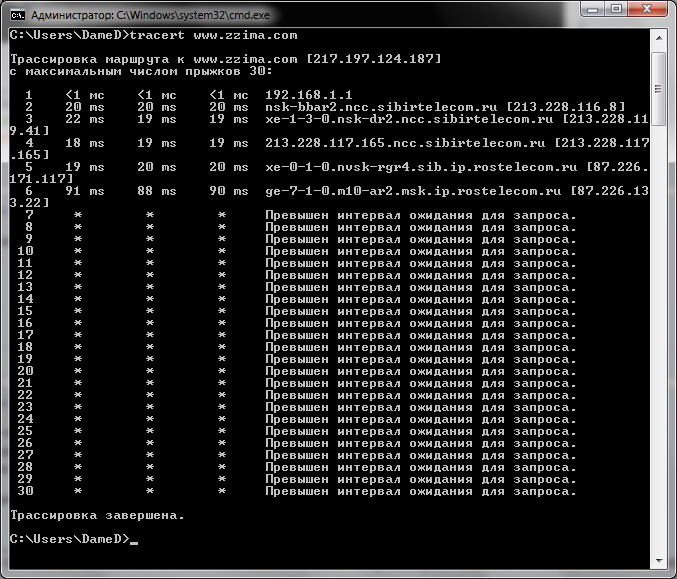Click hop 1 address '192.168.1.1'
Image resolution: width=677 pixels, height=579 pixels.
[x=309, y=95]
